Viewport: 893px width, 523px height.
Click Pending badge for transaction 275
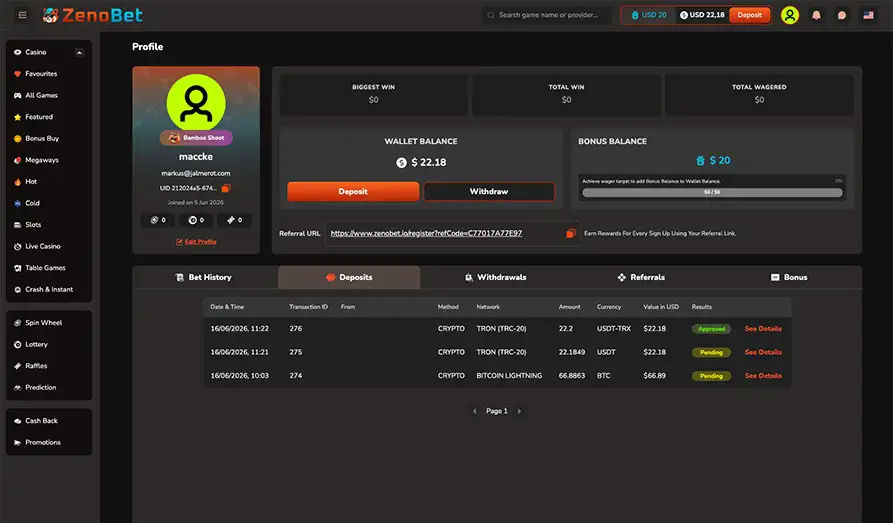[711, 352]
